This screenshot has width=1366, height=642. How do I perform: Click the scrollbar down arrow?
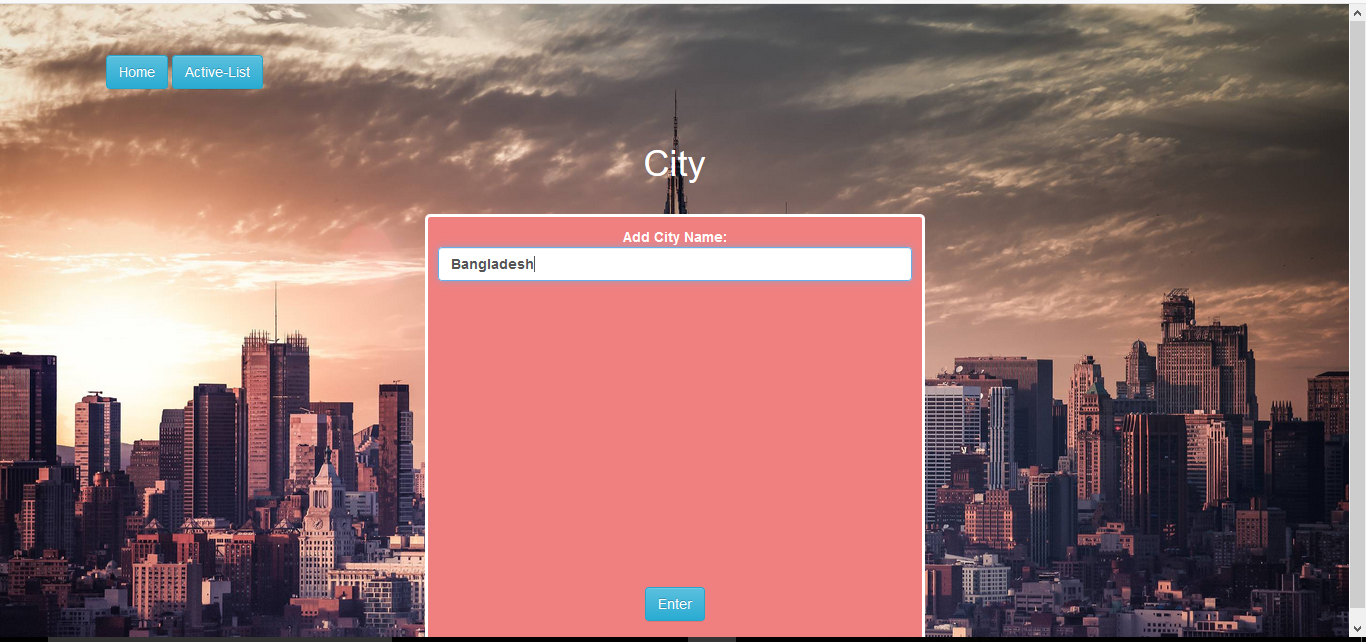(x=1357, y=628)
